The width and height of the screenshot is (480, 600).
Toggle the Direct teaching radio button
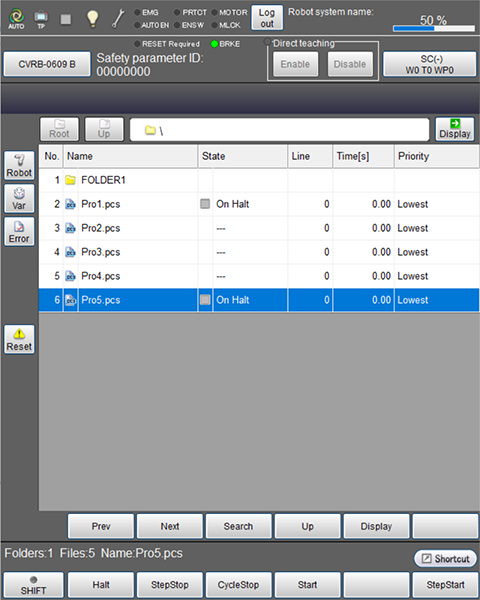[267, 42]
